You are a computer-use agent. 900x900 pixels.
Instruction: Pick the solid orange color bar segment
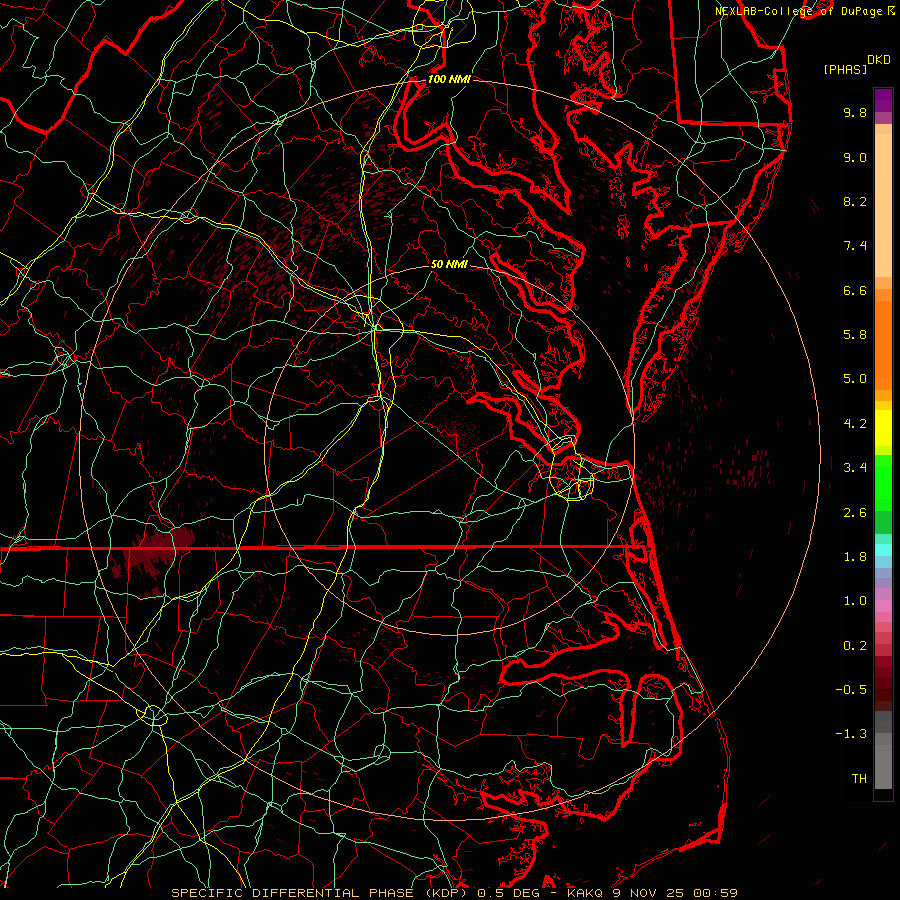(x=883, y=344)
